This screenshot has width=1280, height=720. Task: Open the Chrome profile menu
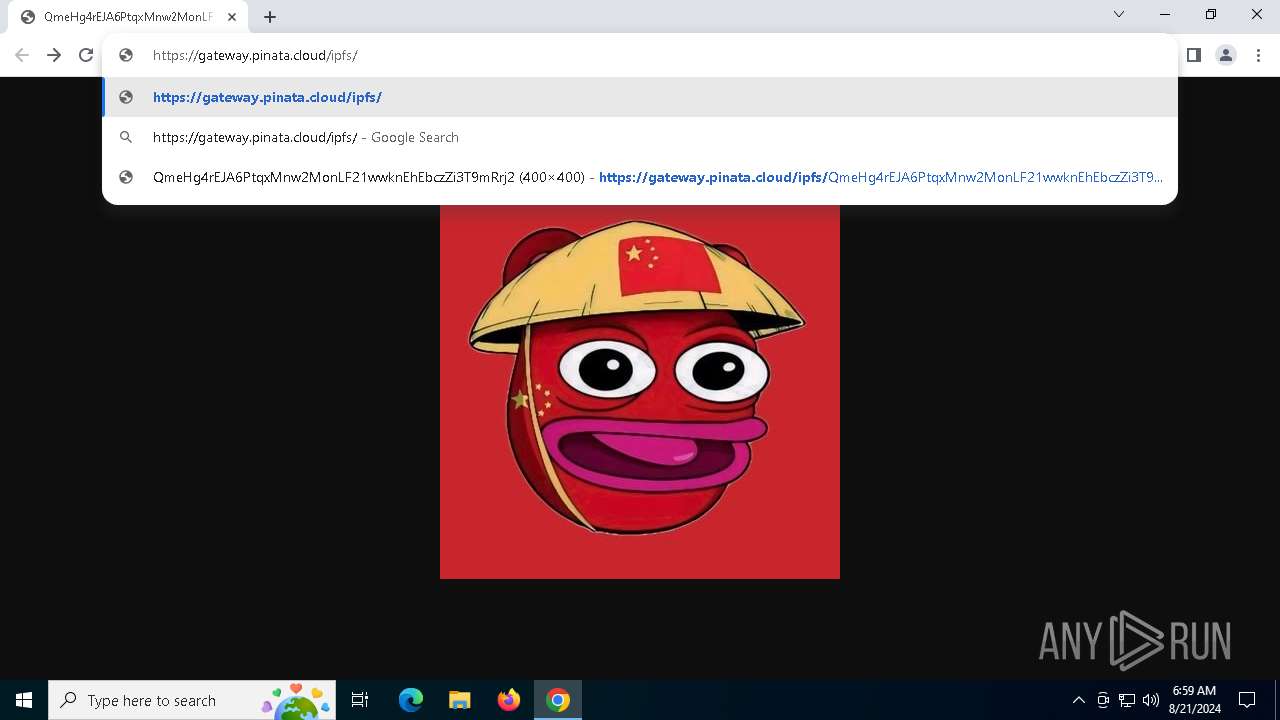coord(1226,55)
